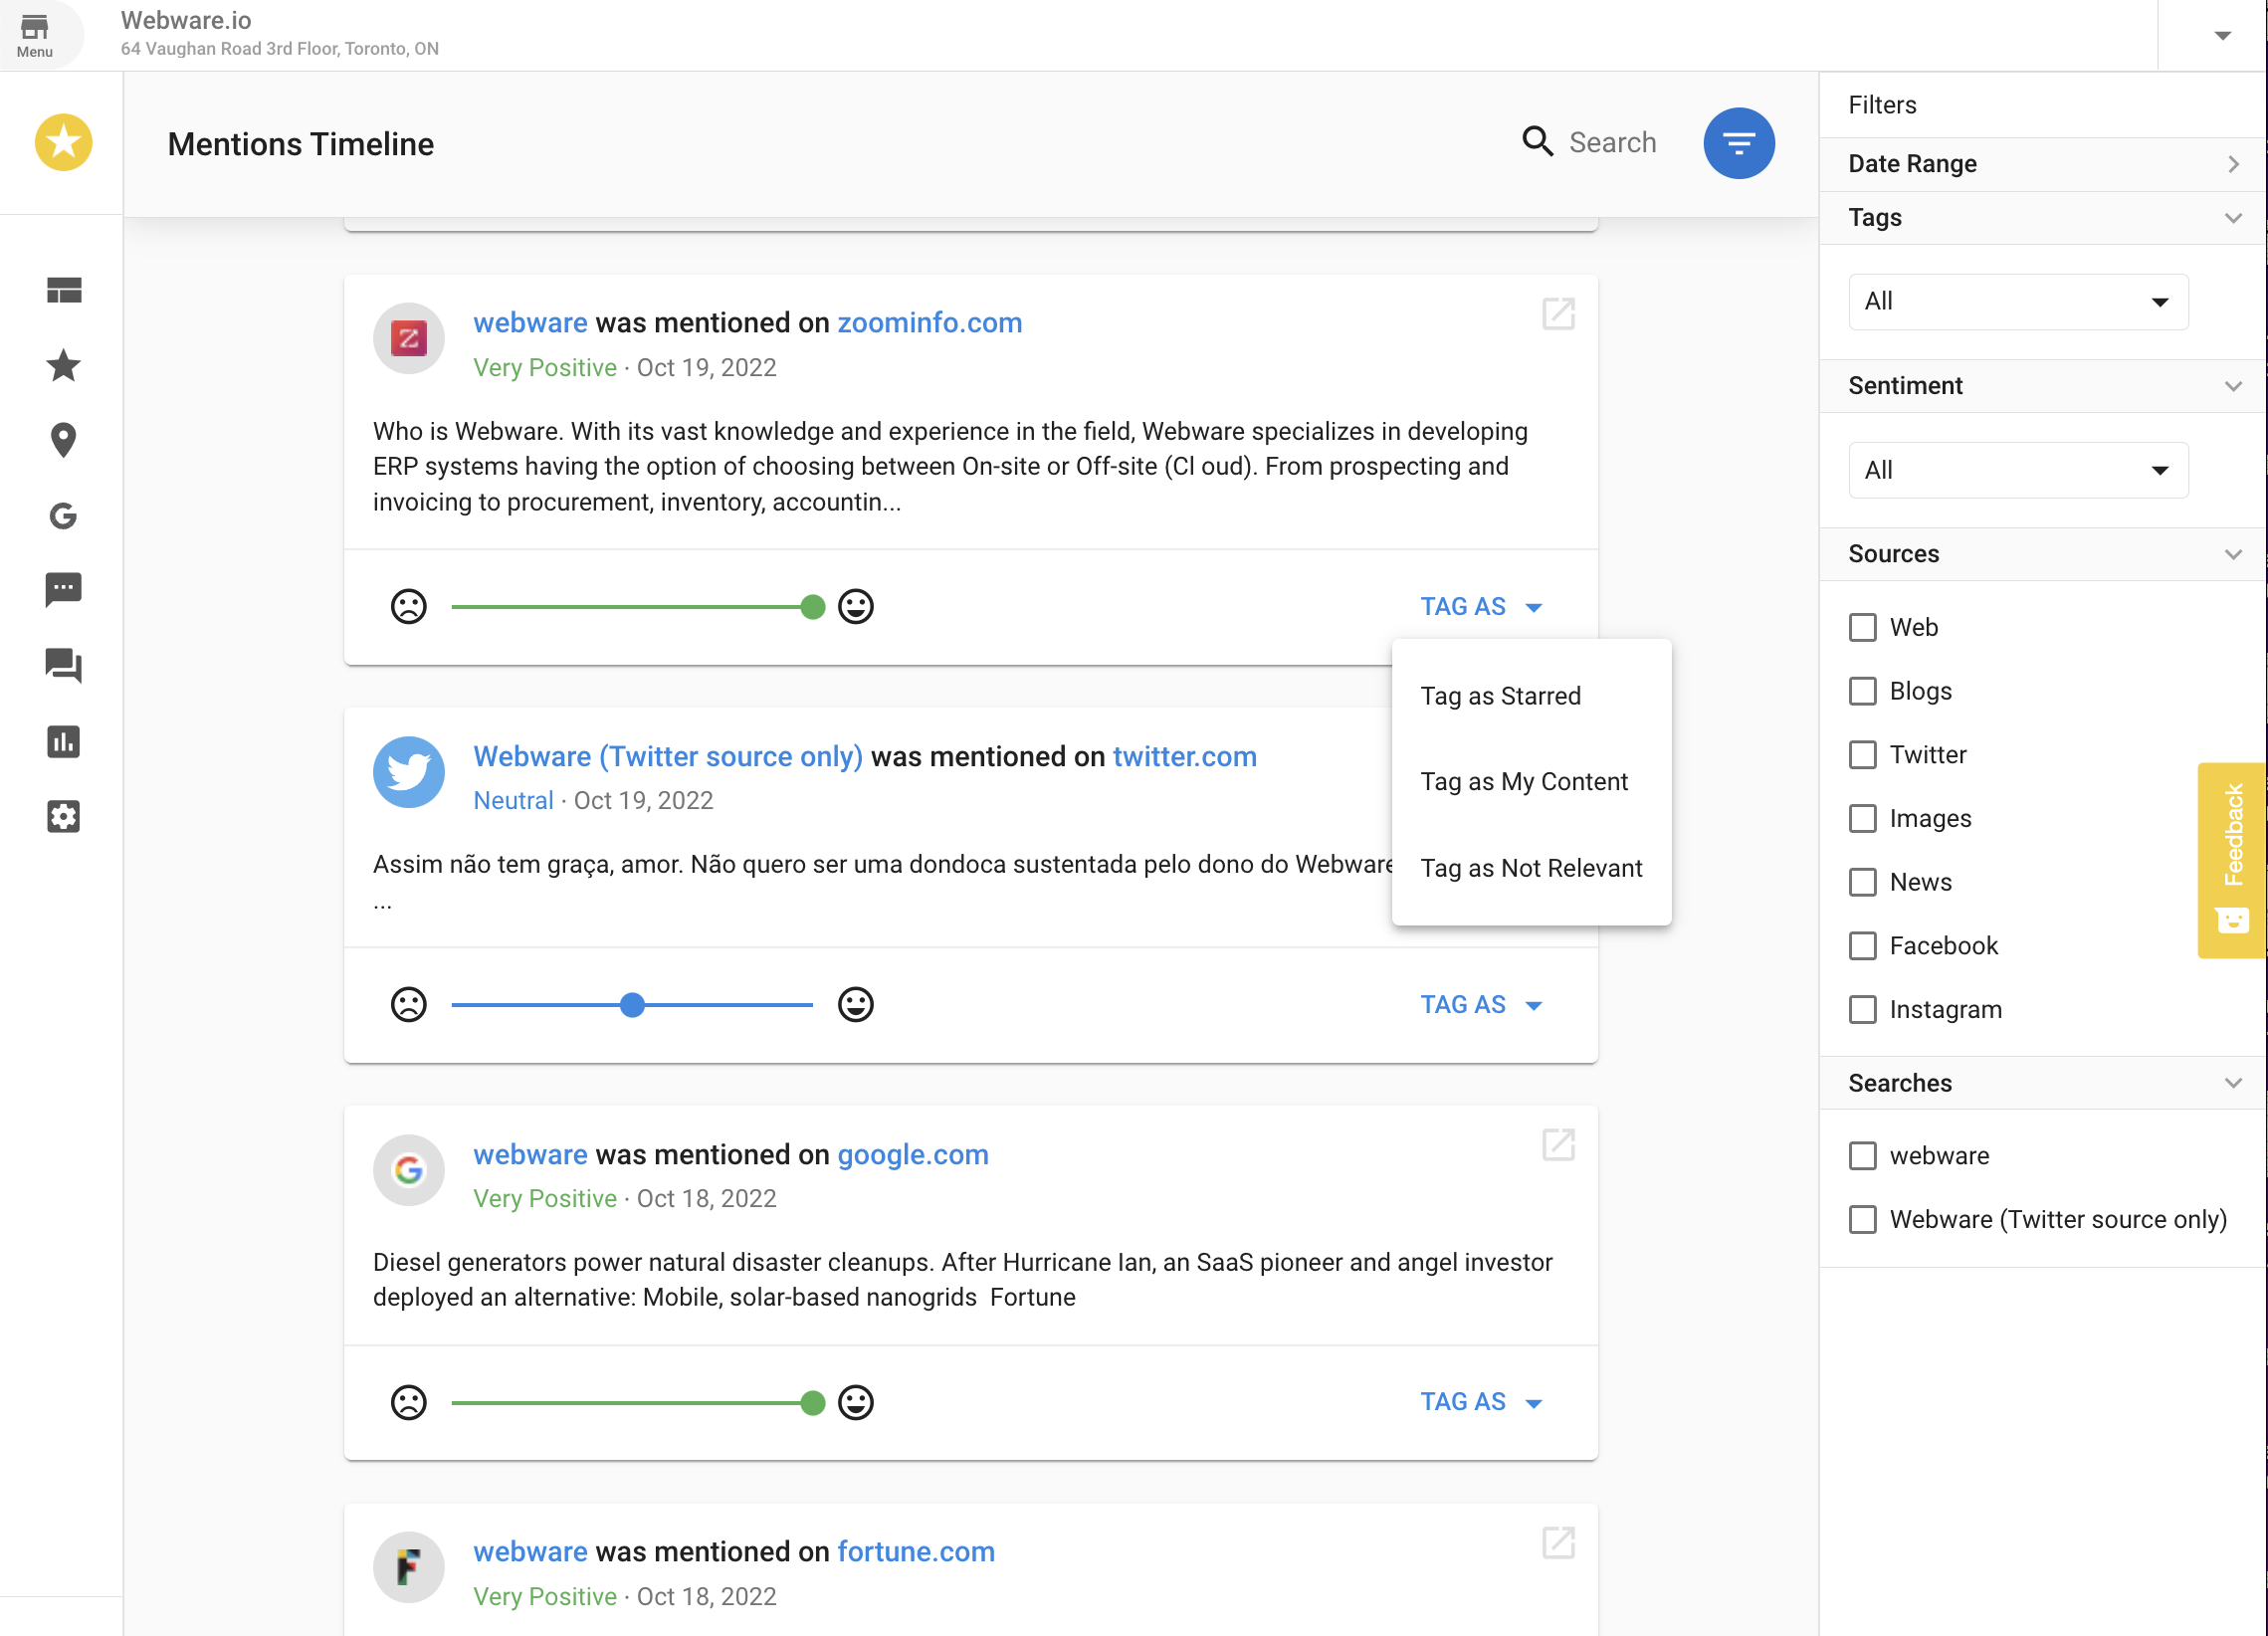
Task: Enable the Web source checkbox
Action: tap(1863, 628)
